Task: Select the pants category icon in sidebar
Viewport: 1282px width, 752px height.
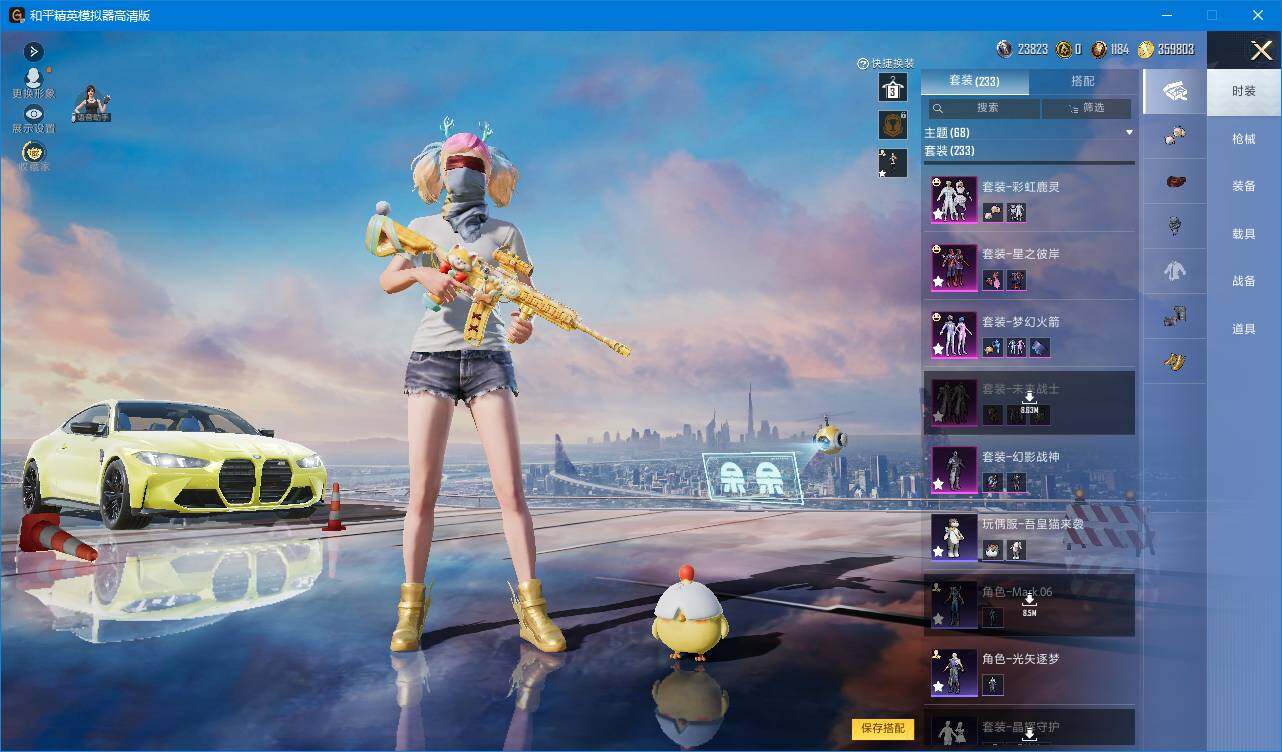Action: [x=1174, y=317]
